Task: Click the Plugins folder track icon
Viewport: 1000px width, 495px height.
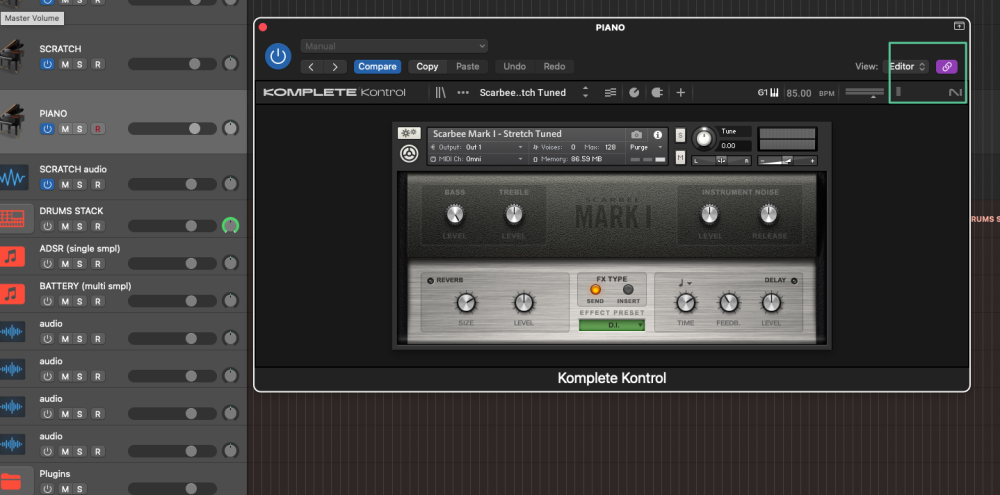Action: point(12,481)
